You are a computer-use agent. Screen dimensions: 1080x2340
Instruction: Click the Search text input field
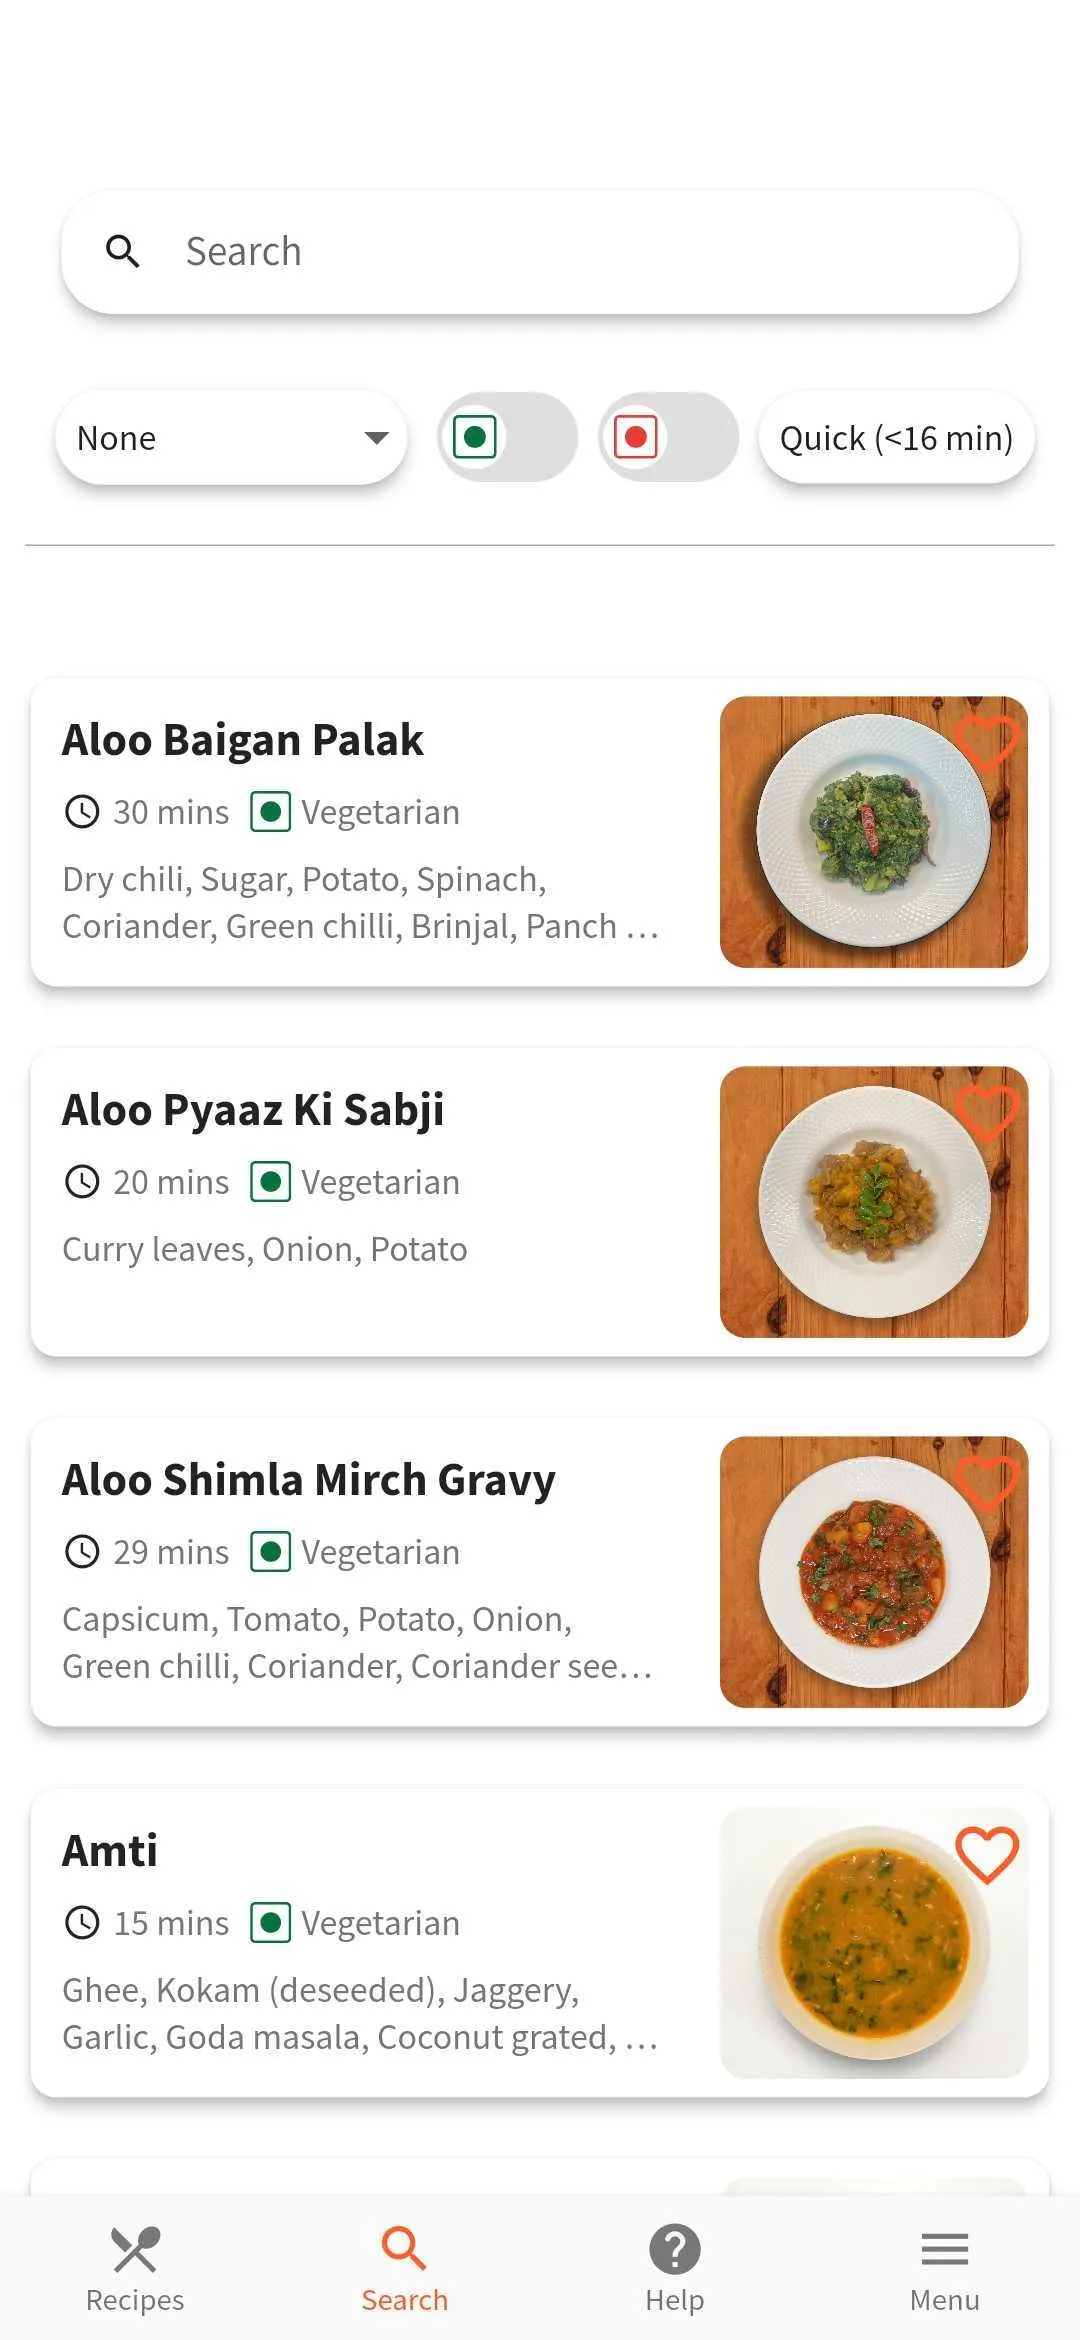540,252
